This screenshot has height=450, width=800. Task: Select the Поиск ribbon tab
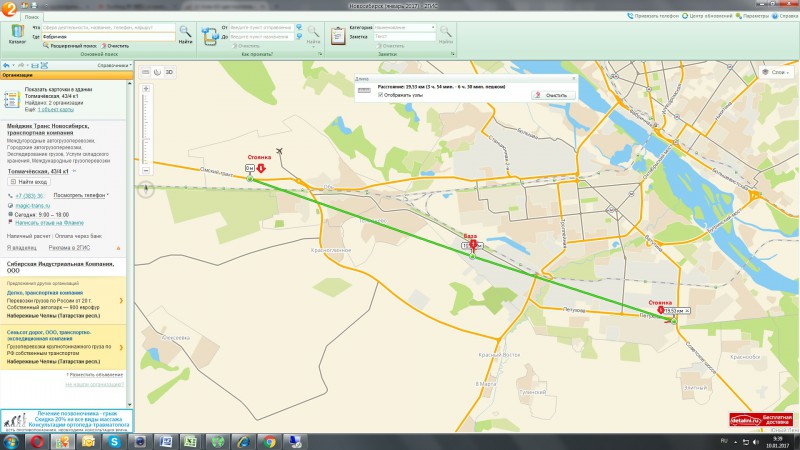coord(32,18)
